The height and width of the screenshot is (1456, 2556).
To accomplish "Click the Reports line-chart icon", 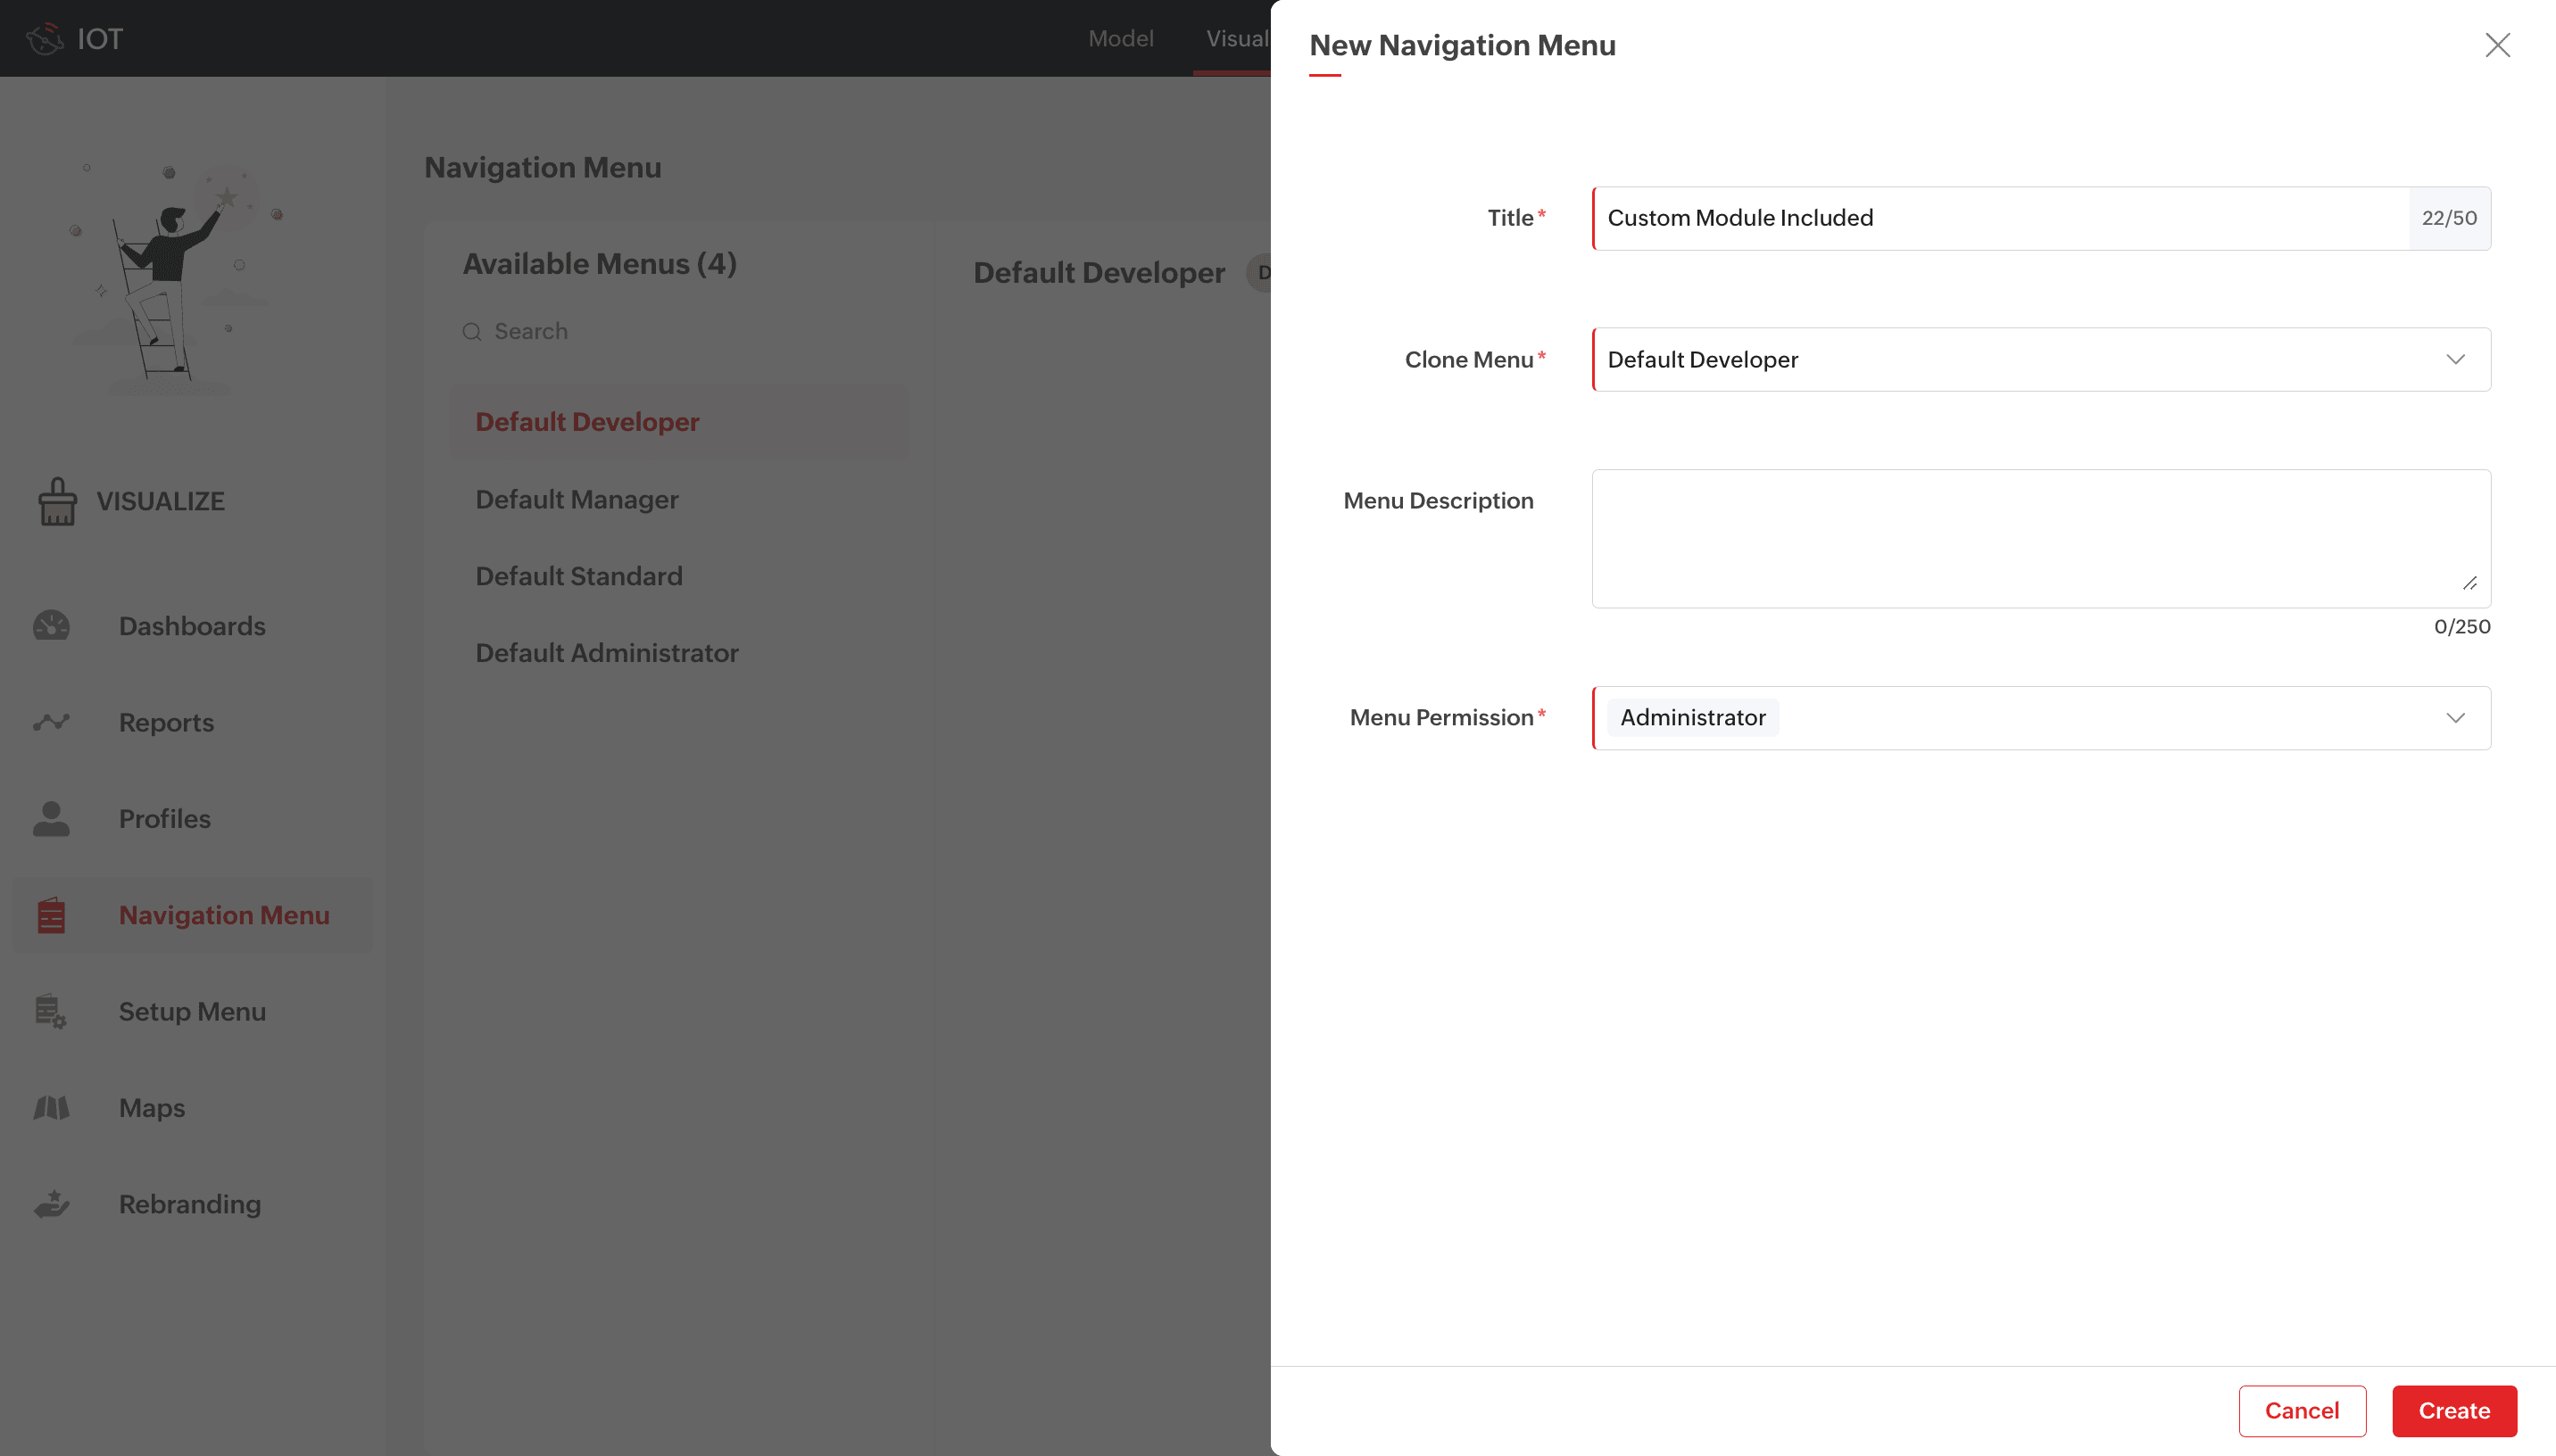I will pyautogui.click(x=51, y=722).
